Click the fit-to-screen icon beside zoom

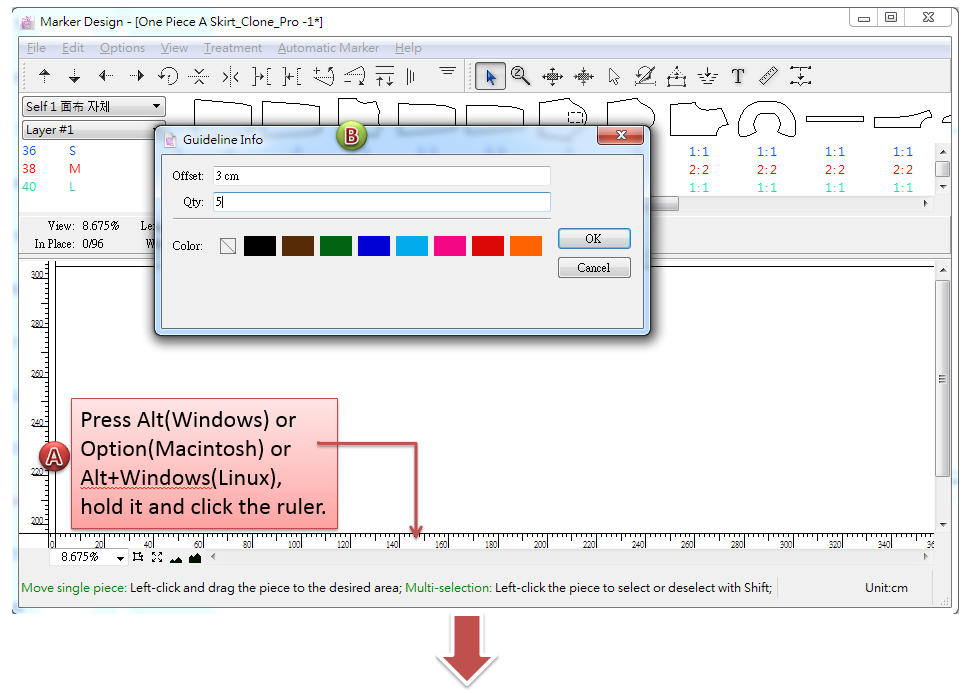tap(157, 557)
